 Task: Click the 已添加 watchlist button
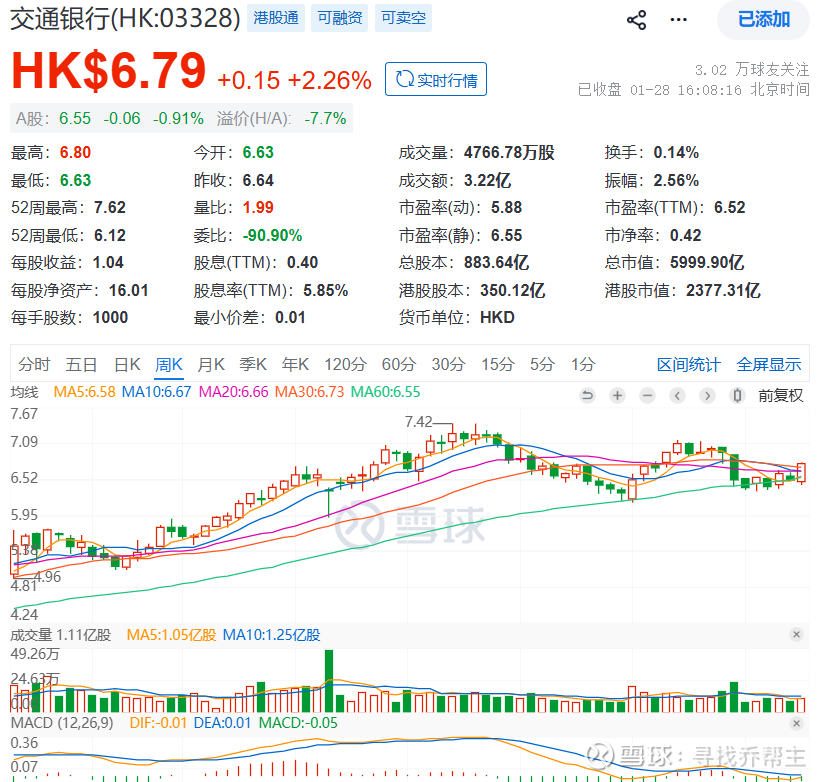(x=763, y=20)
